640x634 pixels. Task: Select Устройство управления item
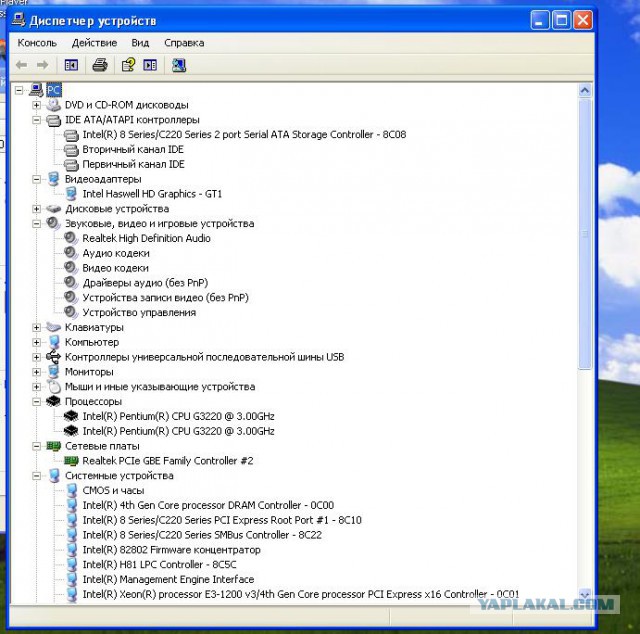tap(139, 312)
